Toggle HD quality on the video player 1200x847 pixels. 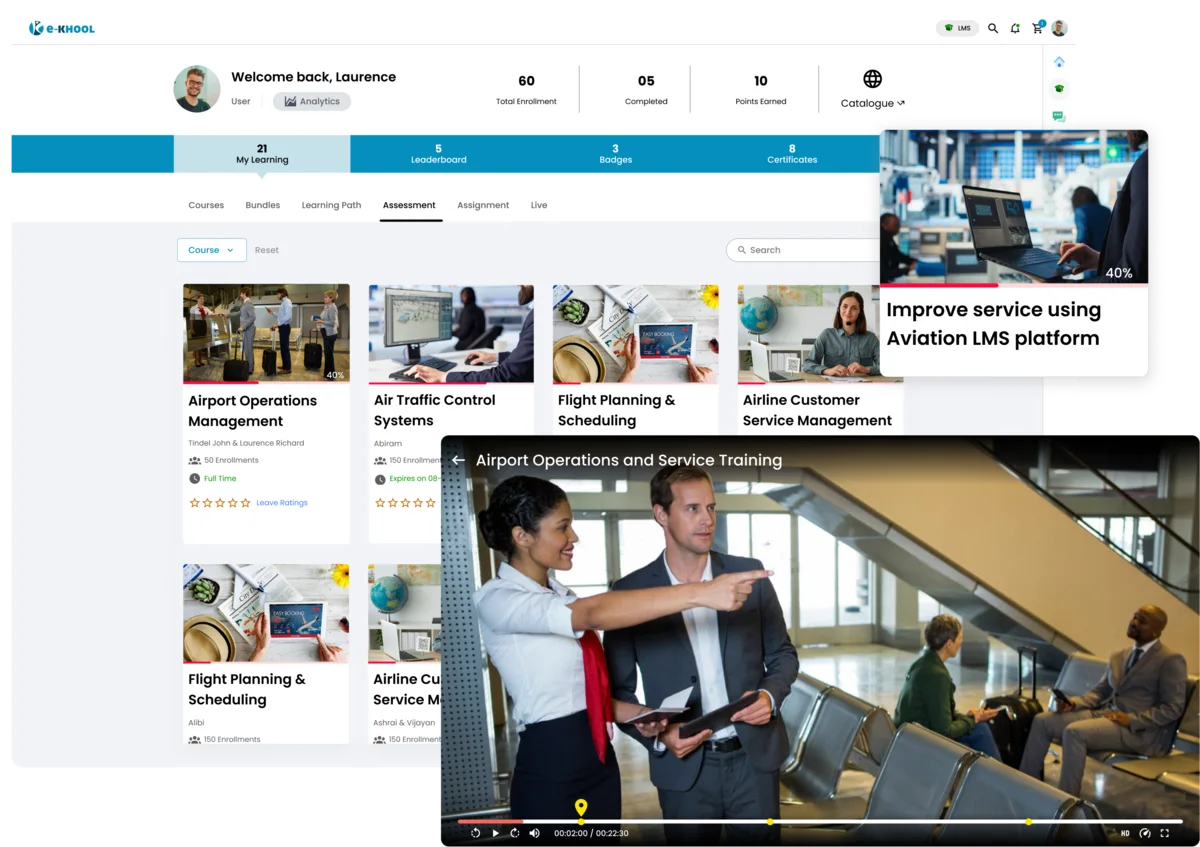tap(1125, 832)
